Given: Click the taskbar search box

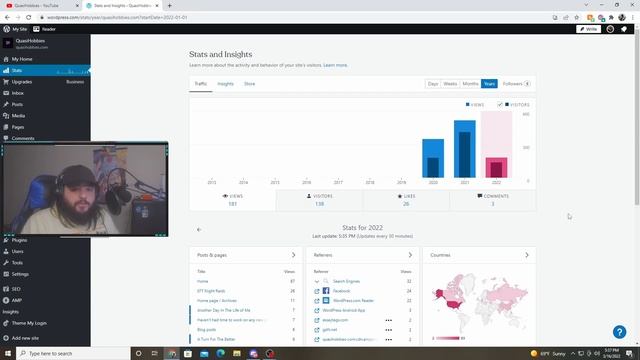Looking at the screenshot, I should coord(73,353).
